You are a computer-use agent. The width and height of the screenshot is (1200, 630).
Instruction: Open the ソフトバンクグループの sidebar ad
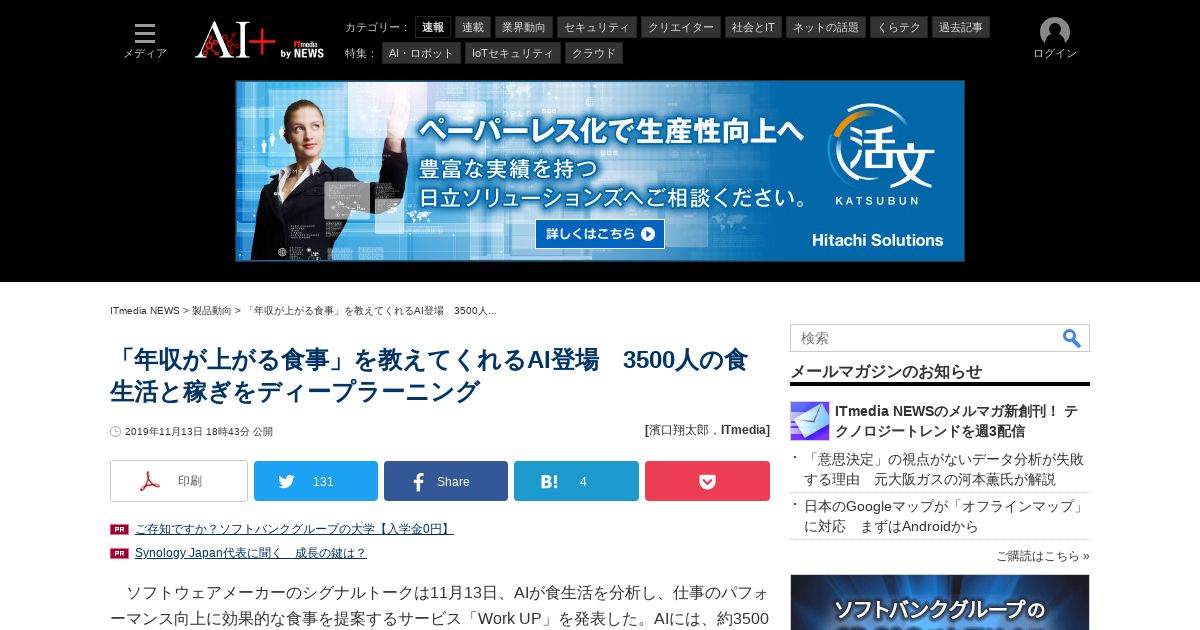(940, 602)
